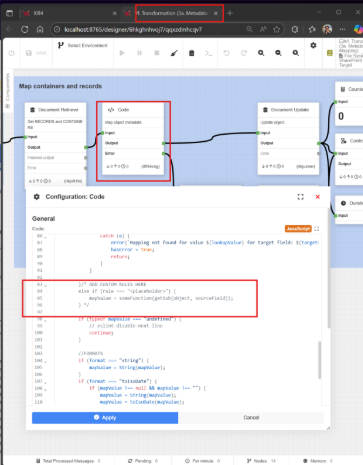
Task: Click the power icon in the flow toolbar
Action: pyautogui.click(x=12, y=53)
